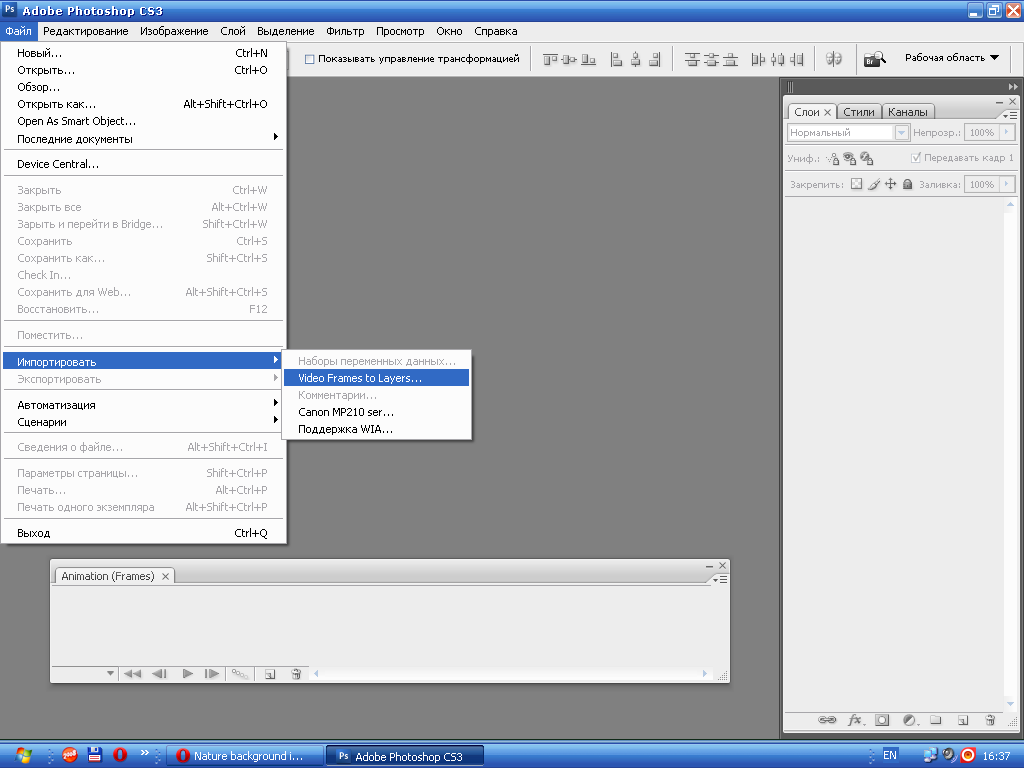Click Distribute left edges icon
This screenshot has height=768, width=1024.
tap(758, 59)
